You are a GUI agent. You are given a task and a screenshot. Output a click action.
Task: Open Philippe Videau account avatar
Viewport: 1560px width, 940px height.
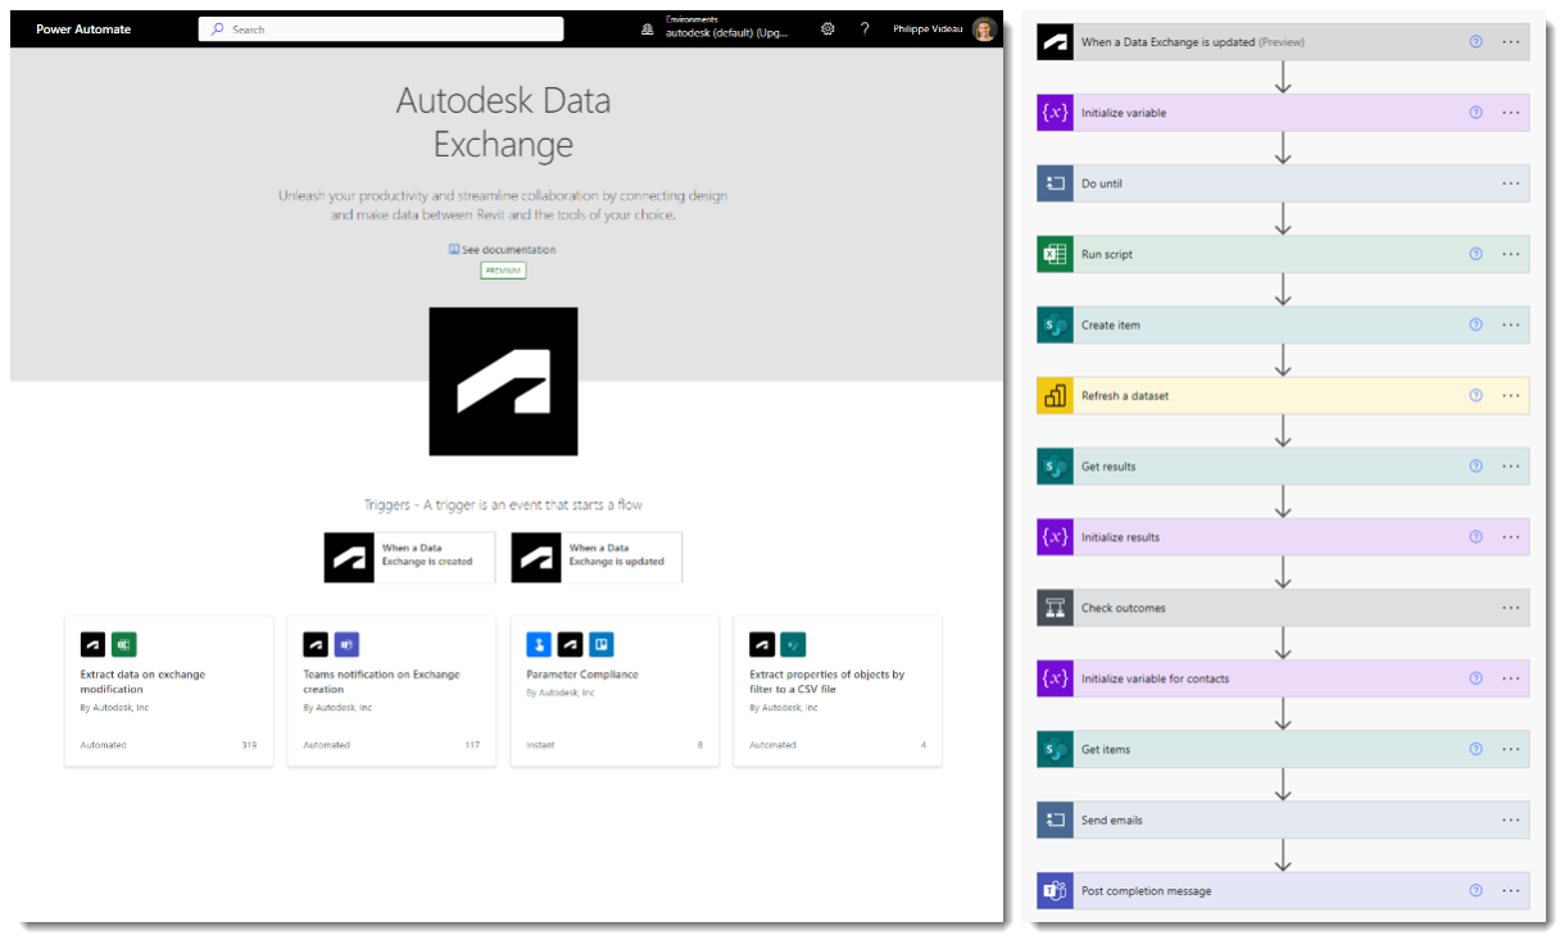pyautogui.click(x=984, y=29)
